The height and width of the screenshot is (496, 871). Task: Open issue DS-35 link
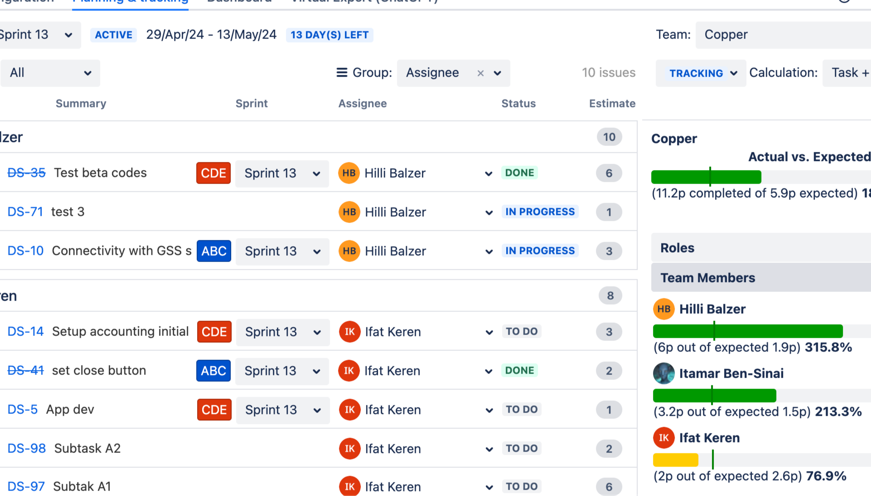26,173
